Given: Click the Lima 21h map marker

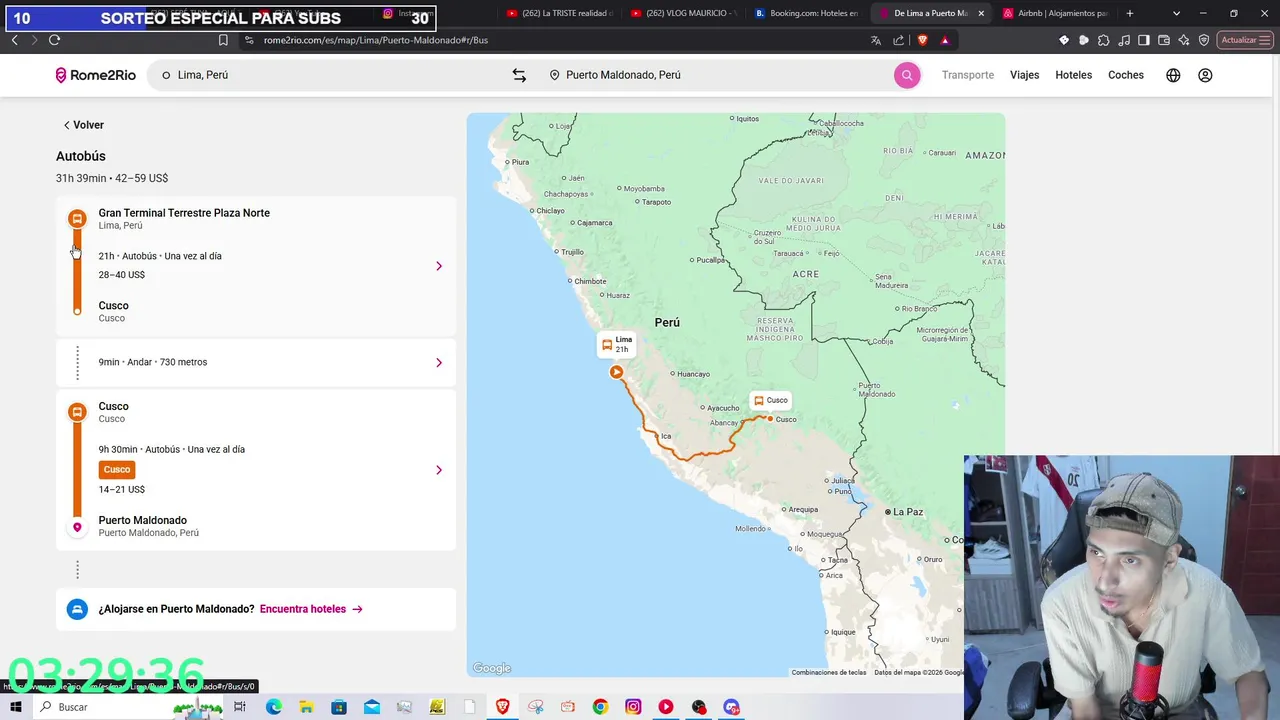Looking at the screenshot, I should [x=617, y=345].
